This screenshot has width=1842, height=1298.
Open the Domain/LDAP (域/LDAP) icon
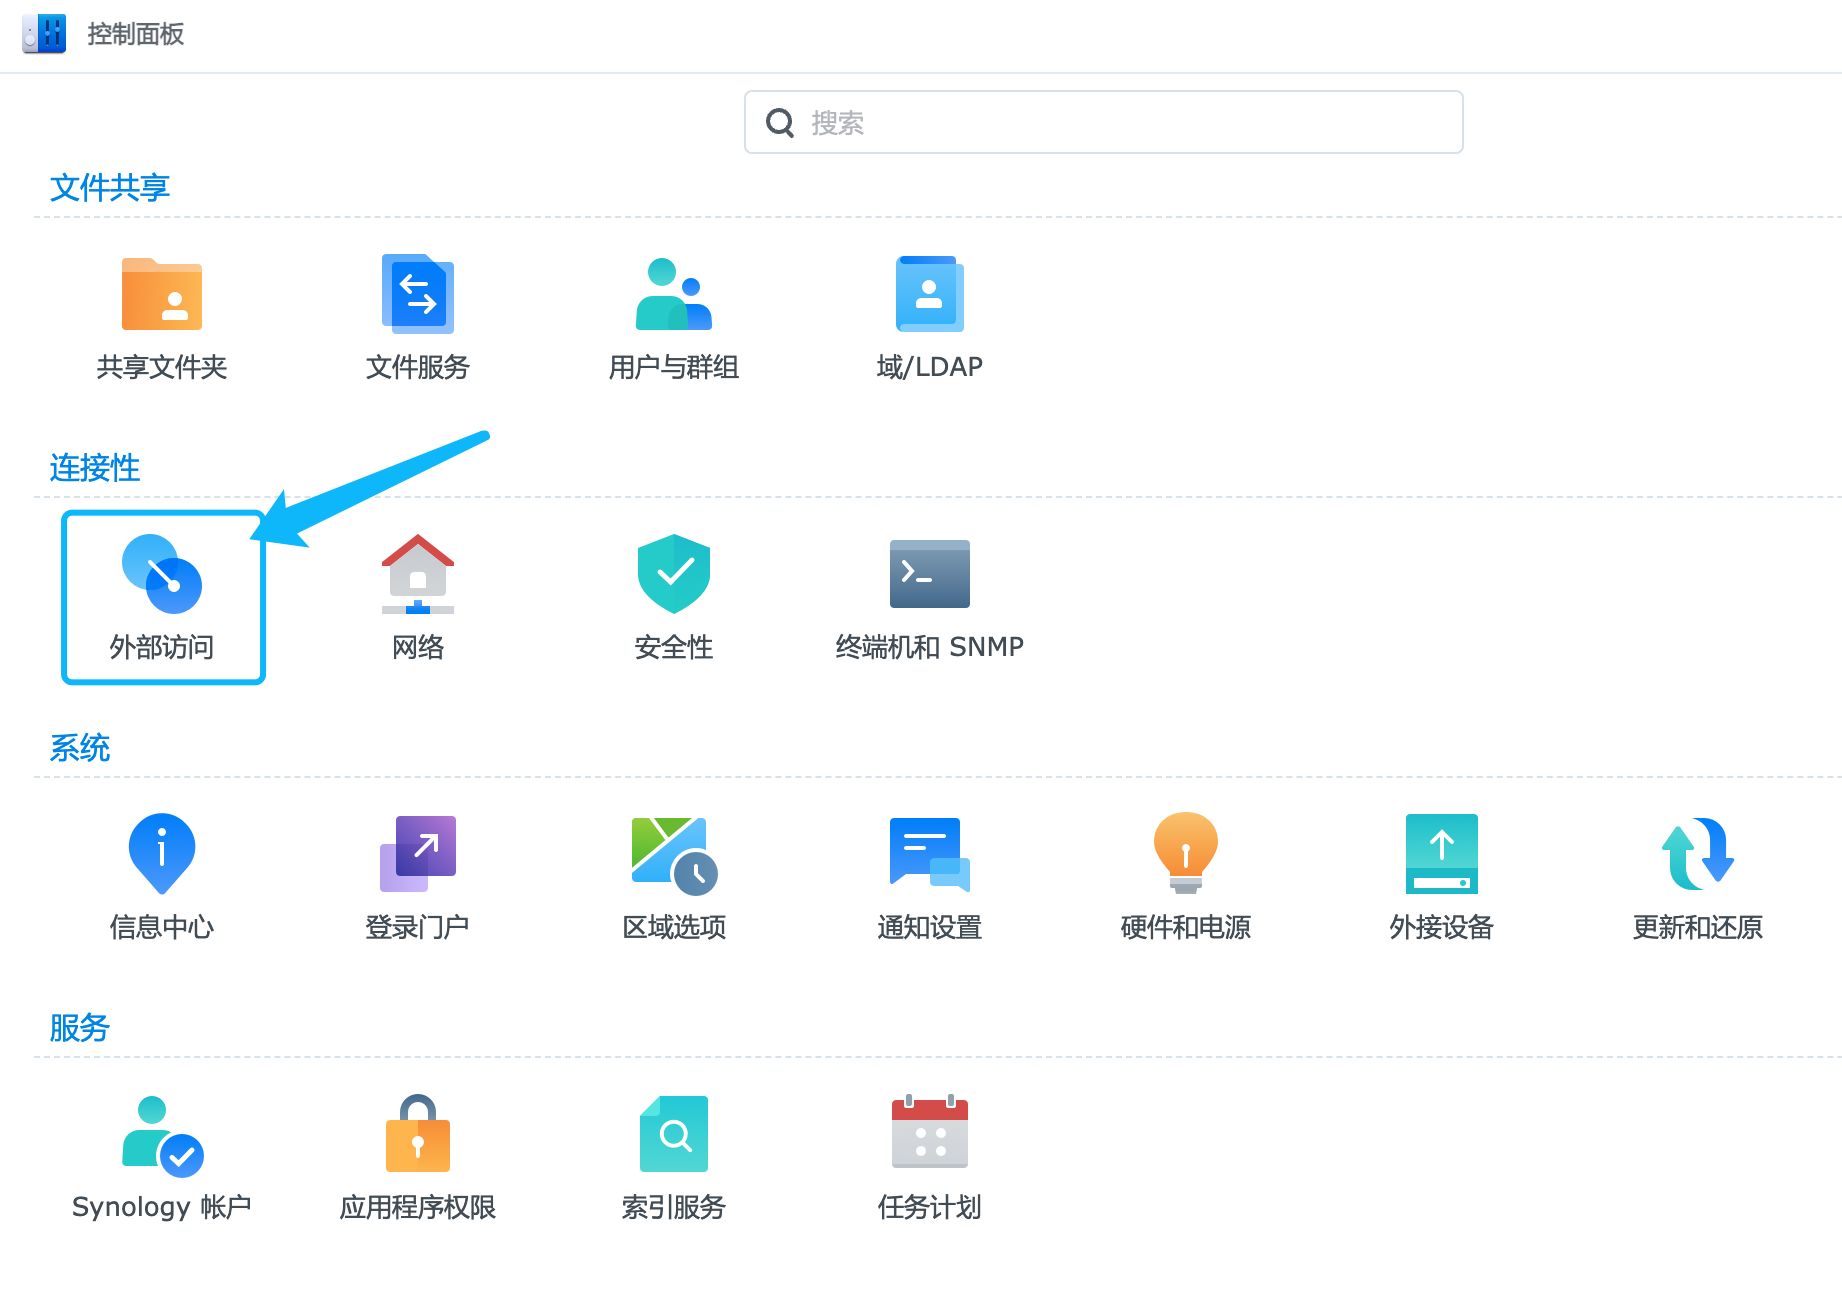930,294
